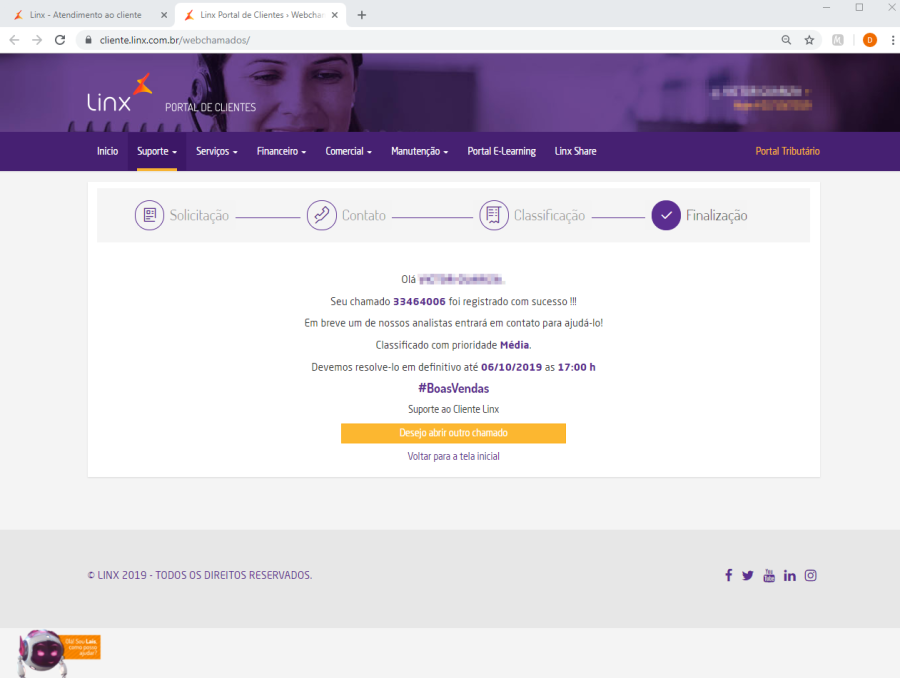Click the Finalização step label

(716, 215)
